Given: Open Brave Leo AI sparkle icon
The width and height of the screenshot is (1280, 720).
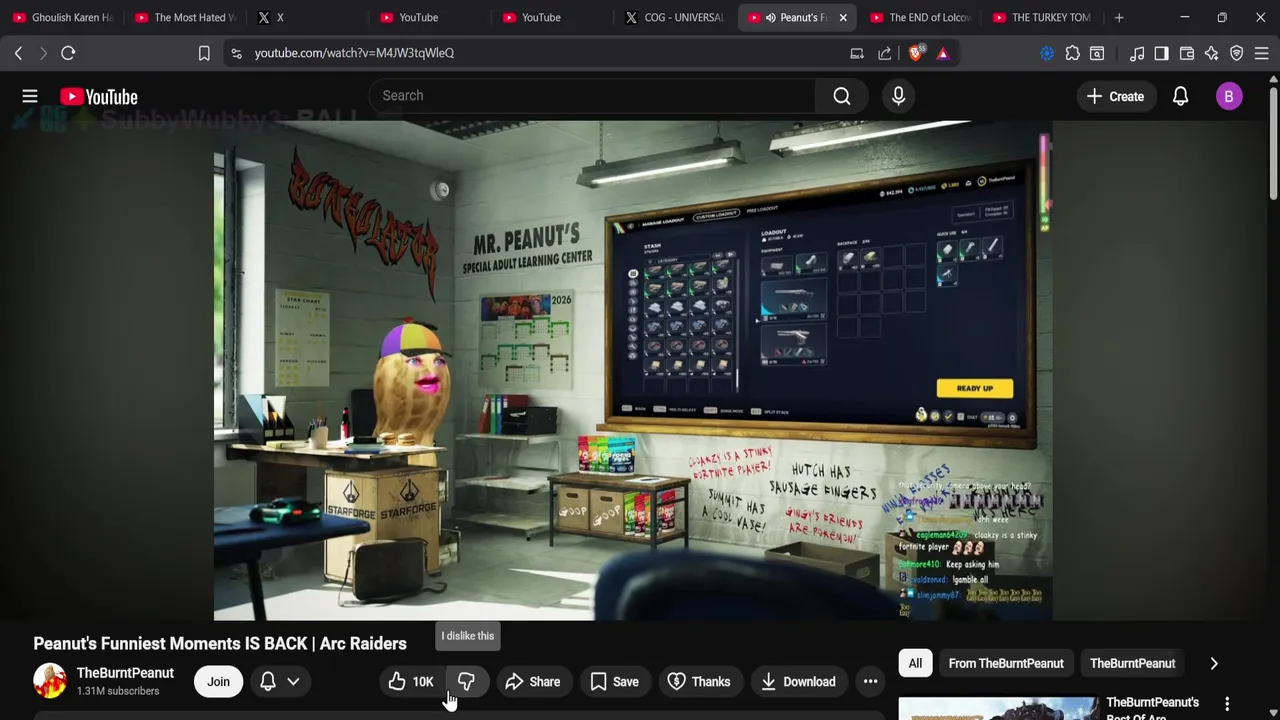Looking at the screenshot, I should pos(1212,53).
